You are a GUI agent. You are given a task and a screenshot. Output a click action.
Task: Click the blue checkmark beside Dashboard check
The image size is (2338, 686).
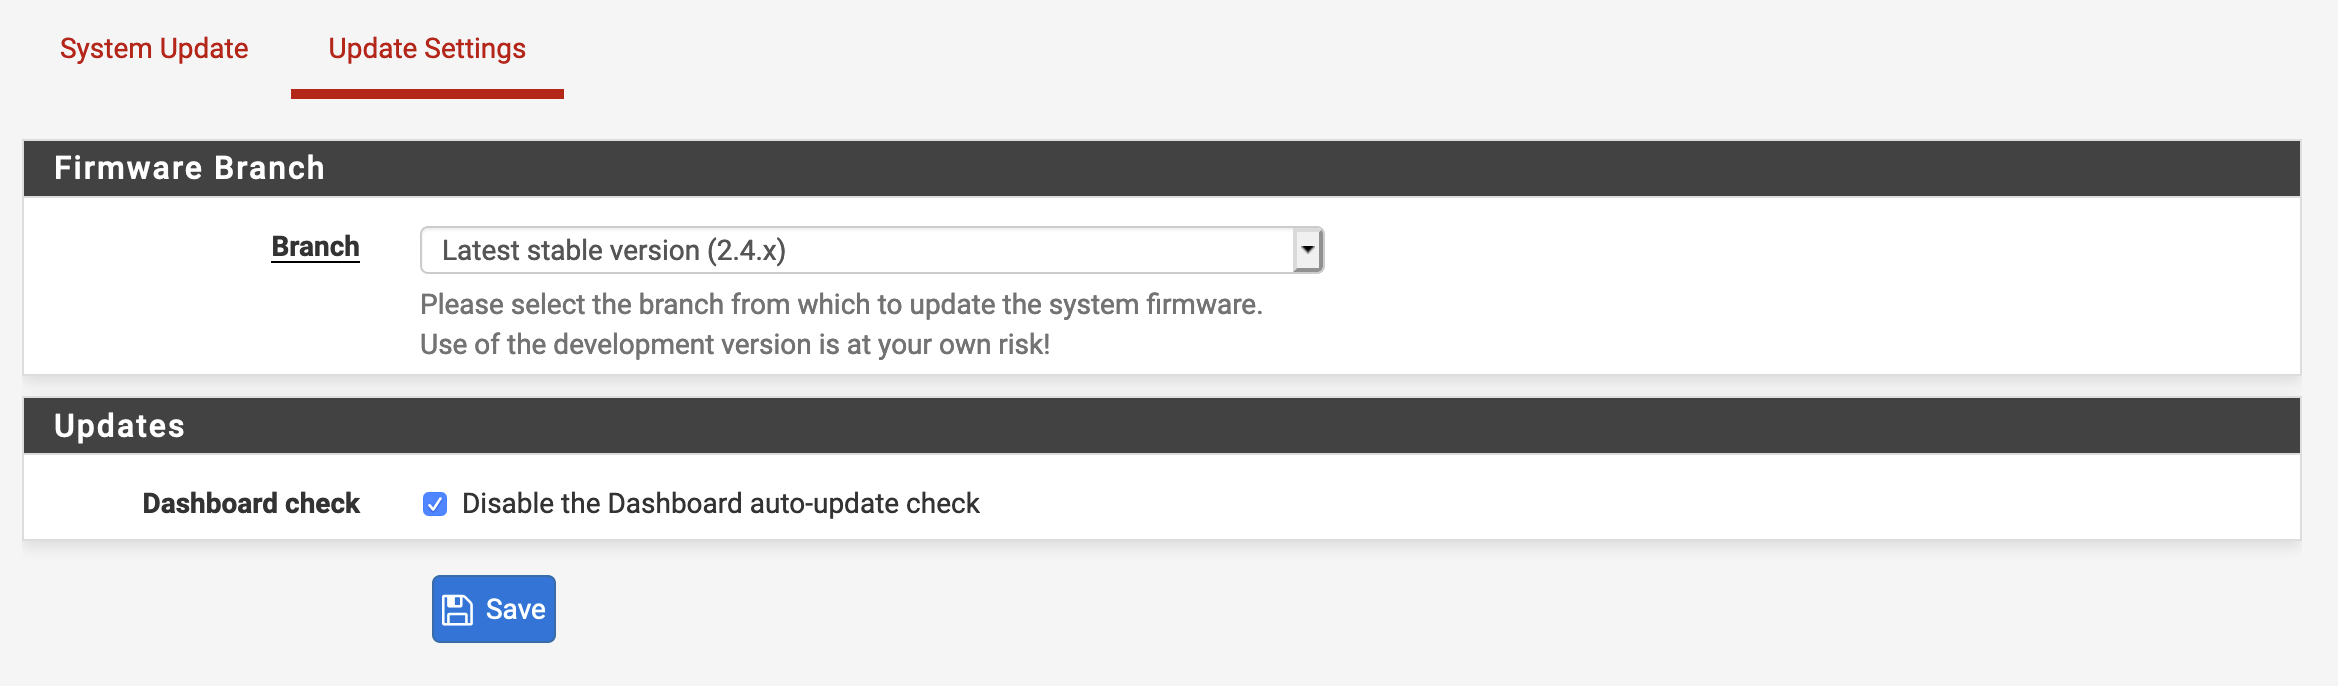(x=435, y=504)
